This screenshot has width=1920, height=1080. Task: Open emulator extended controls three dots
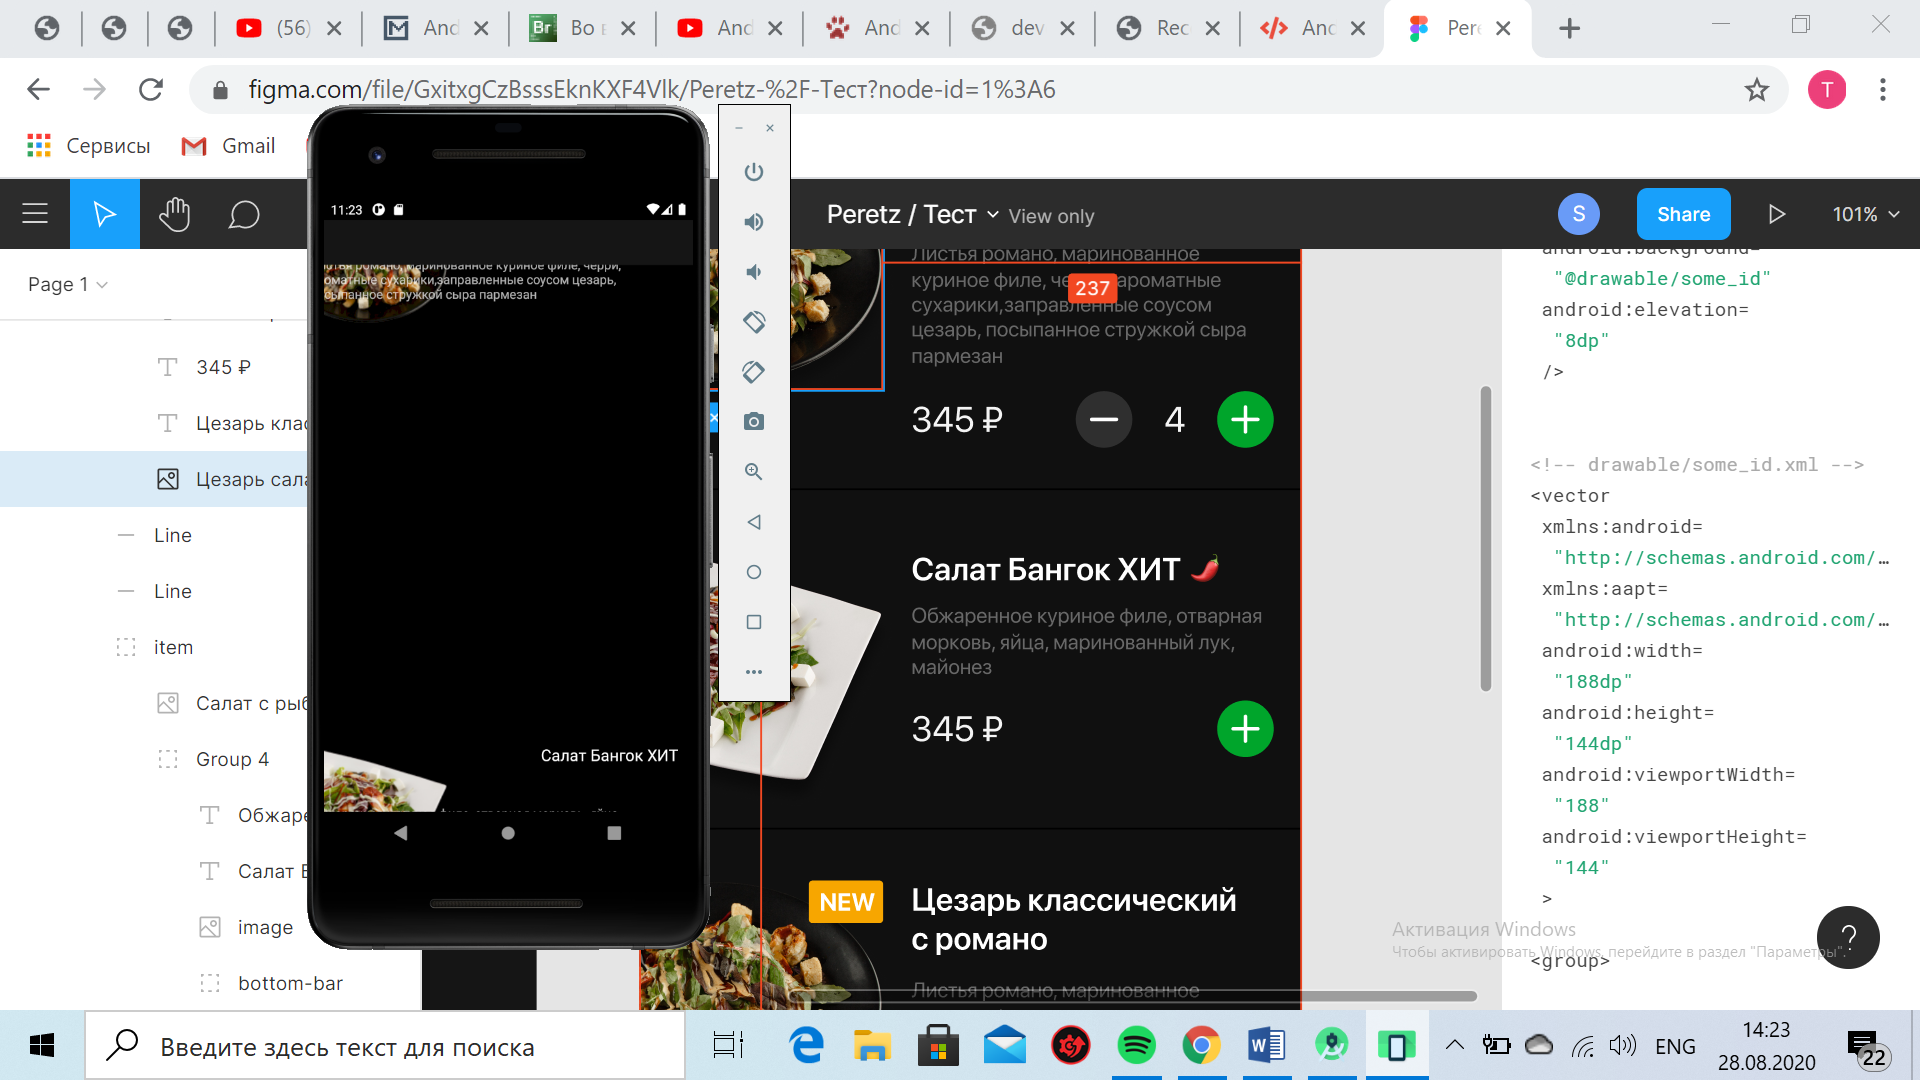pos(754,672)
